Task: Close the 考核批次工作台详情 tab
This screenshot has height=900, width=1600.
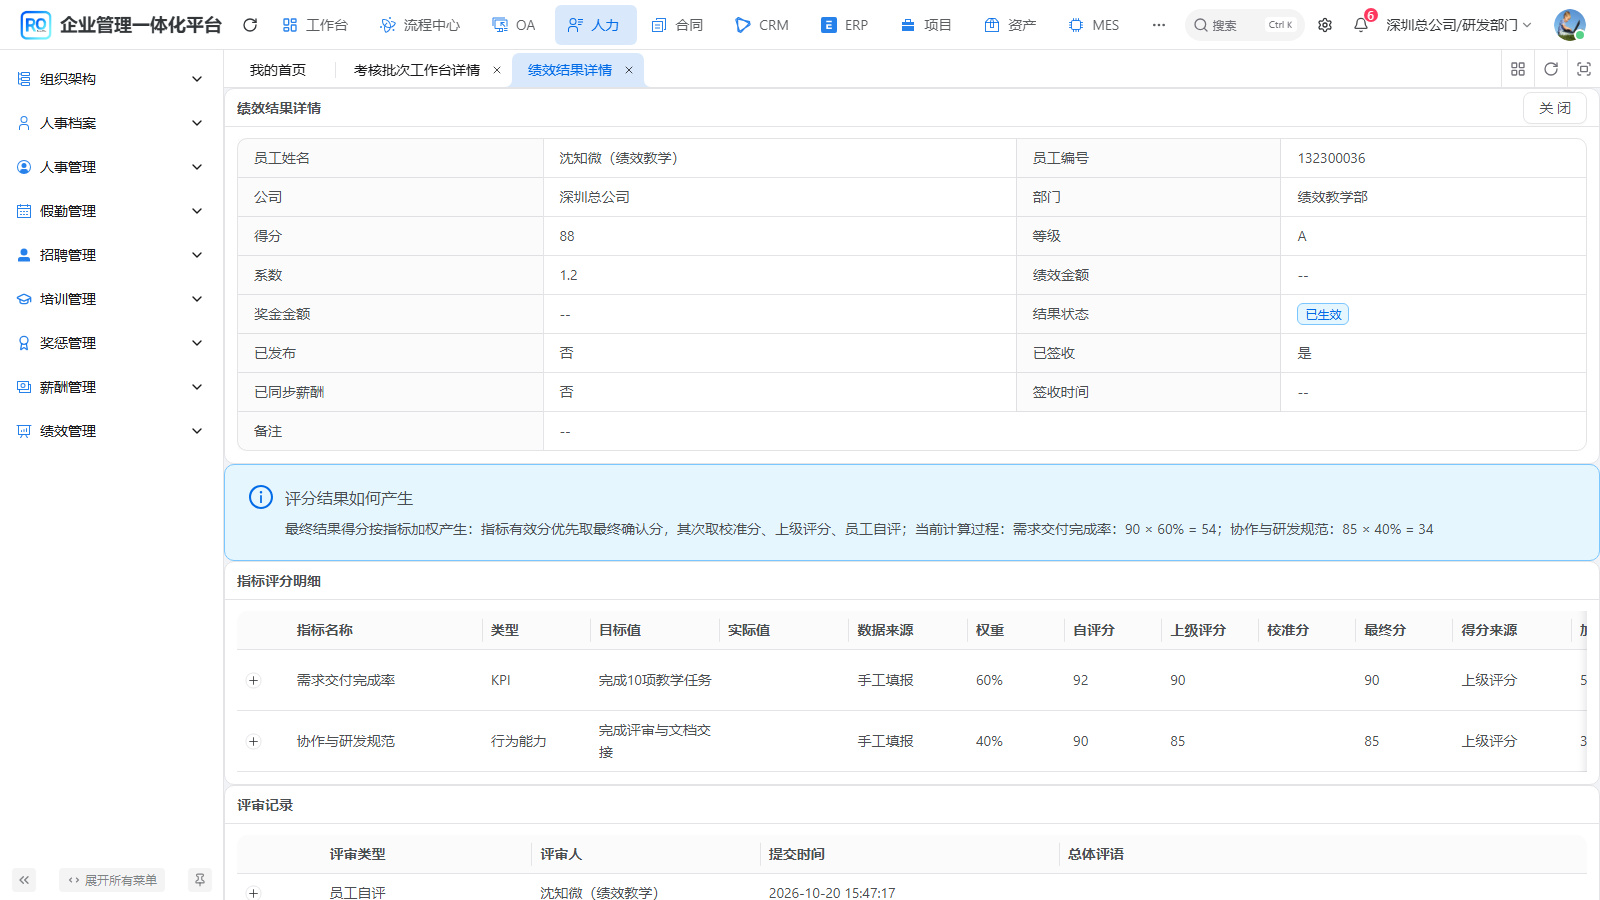Action: point(497,70)
